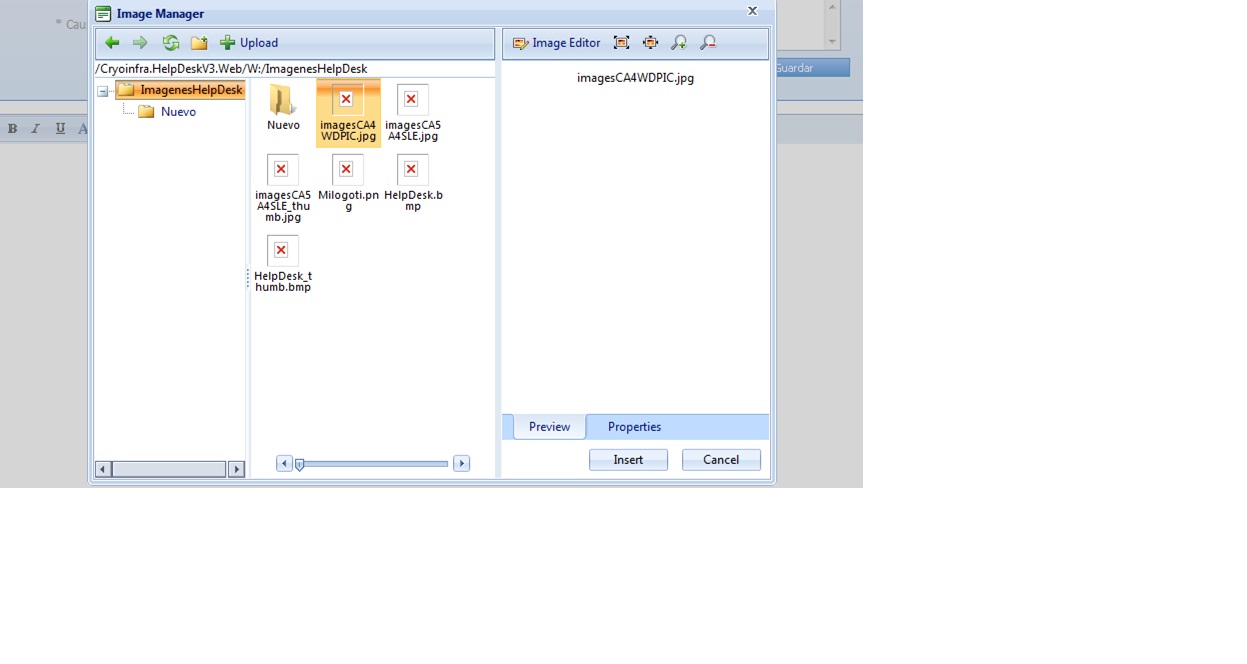Click the tree pane horizontal scrollbar thumb
Image resolution: width=1247 pixels, height=664 pixels.
(x=169, y=469)
